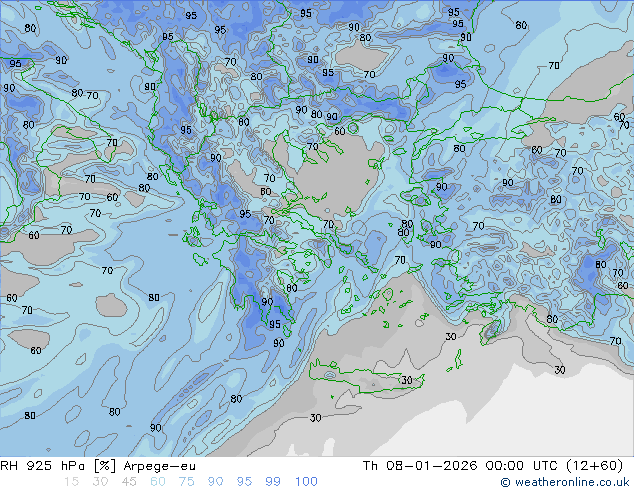The image size is (634, 490).
Task: Click legend value 60 in bottom color scale
Action: 158,482
